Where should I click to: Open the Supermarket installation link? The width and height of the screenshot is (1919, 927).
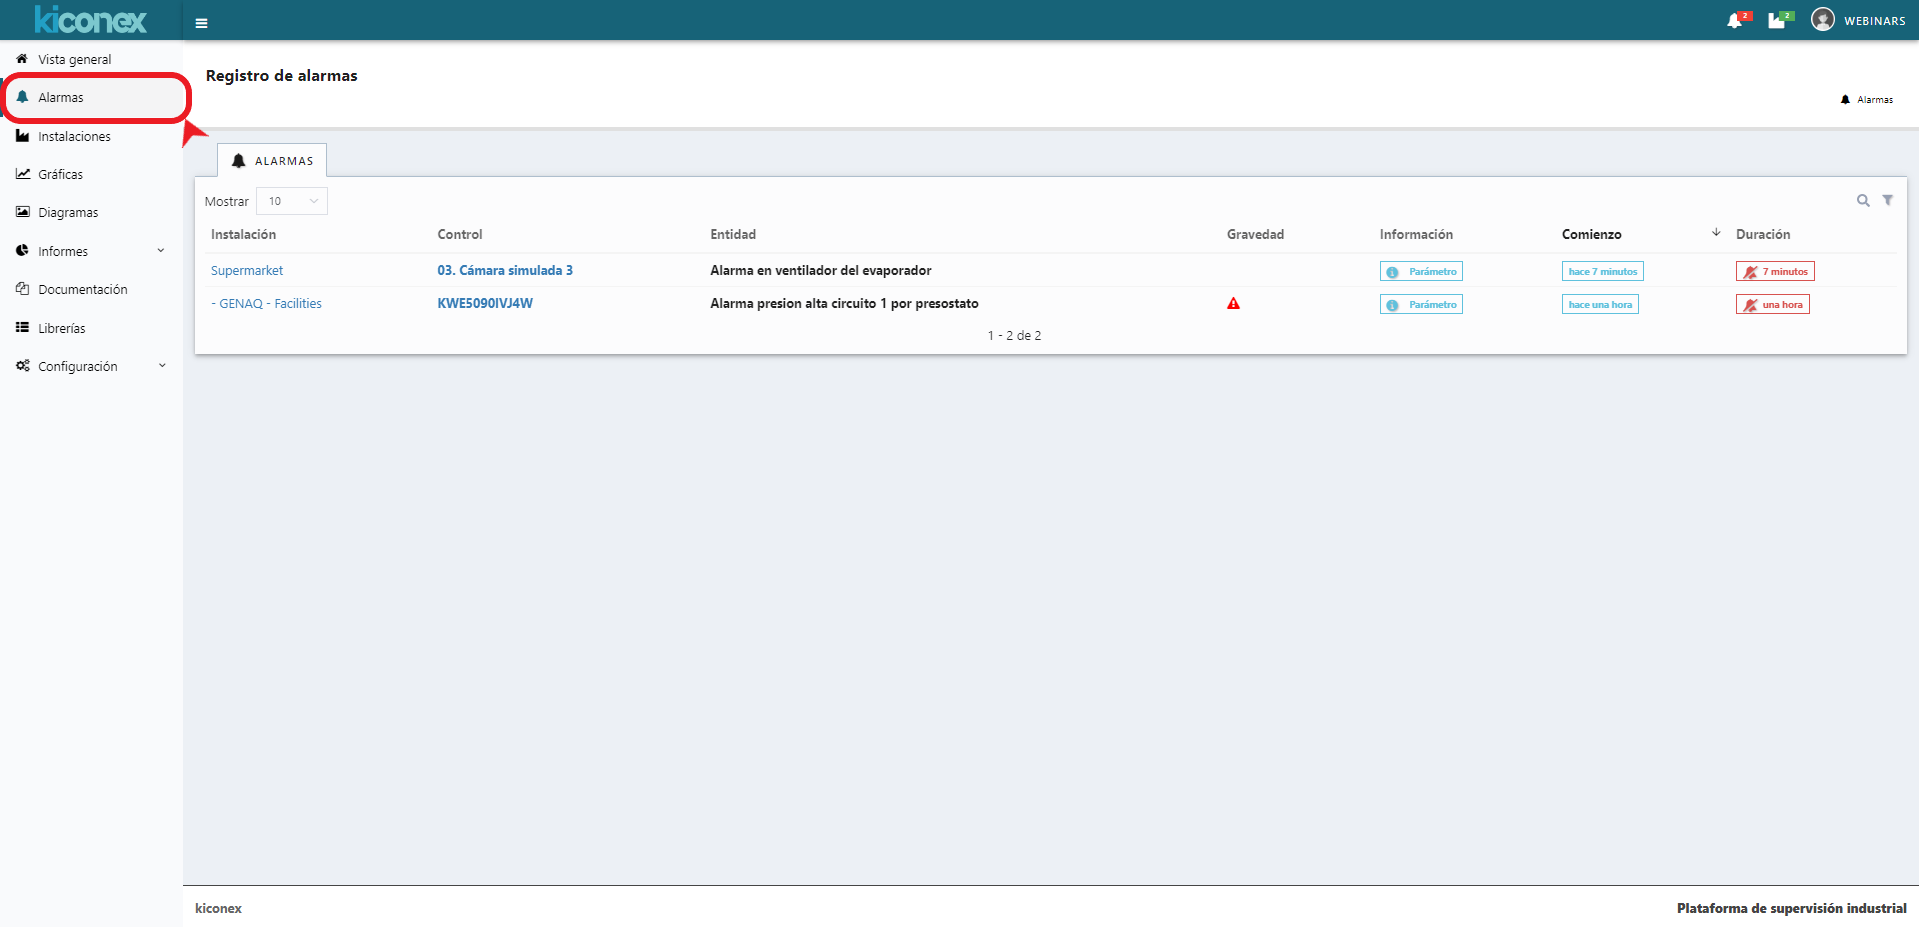tap(247, 271)
